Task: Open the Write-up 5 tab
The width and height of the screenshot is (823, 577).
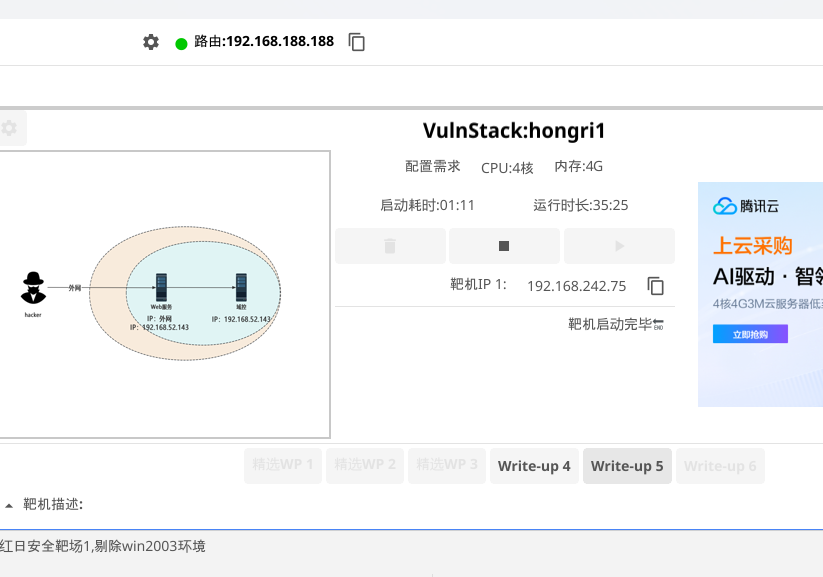Action: [627, 466]
